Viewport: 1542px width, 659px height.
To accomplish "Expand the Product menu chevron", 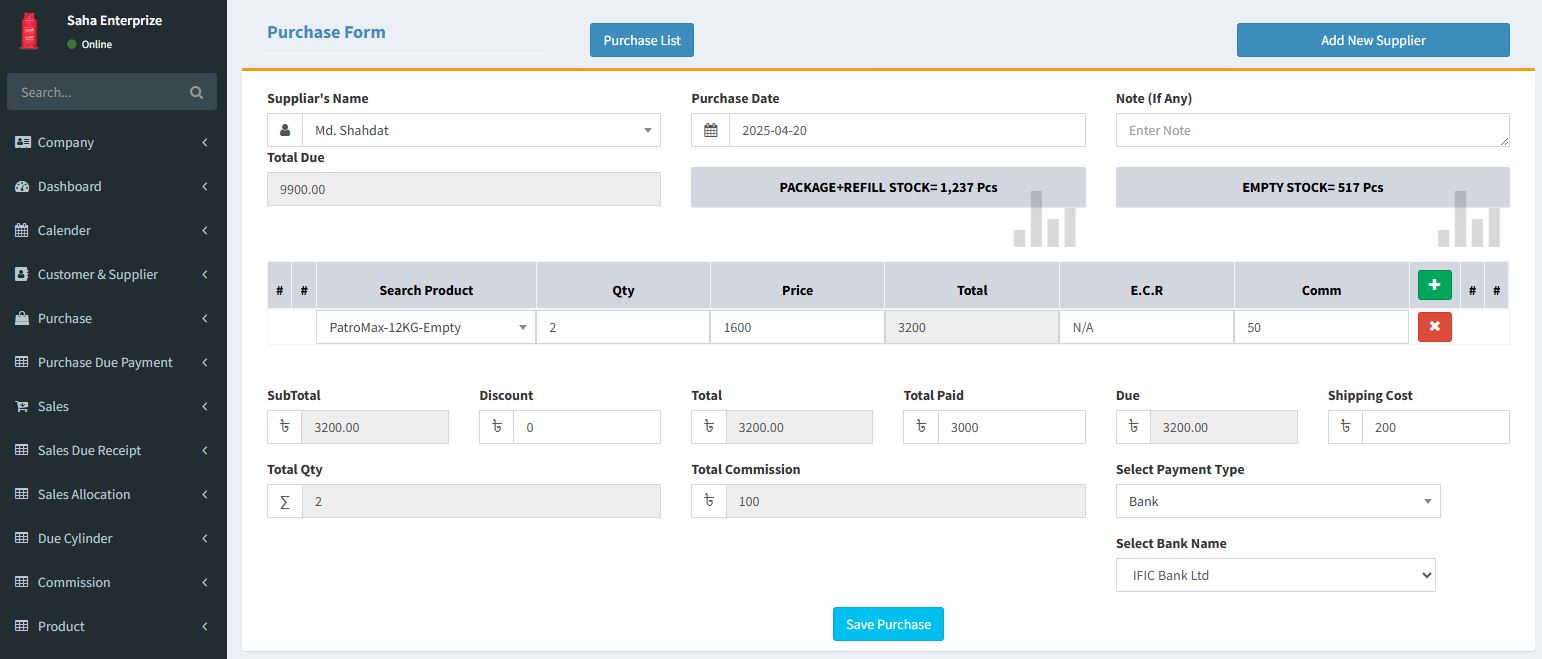I will click(x=205, y=626).
